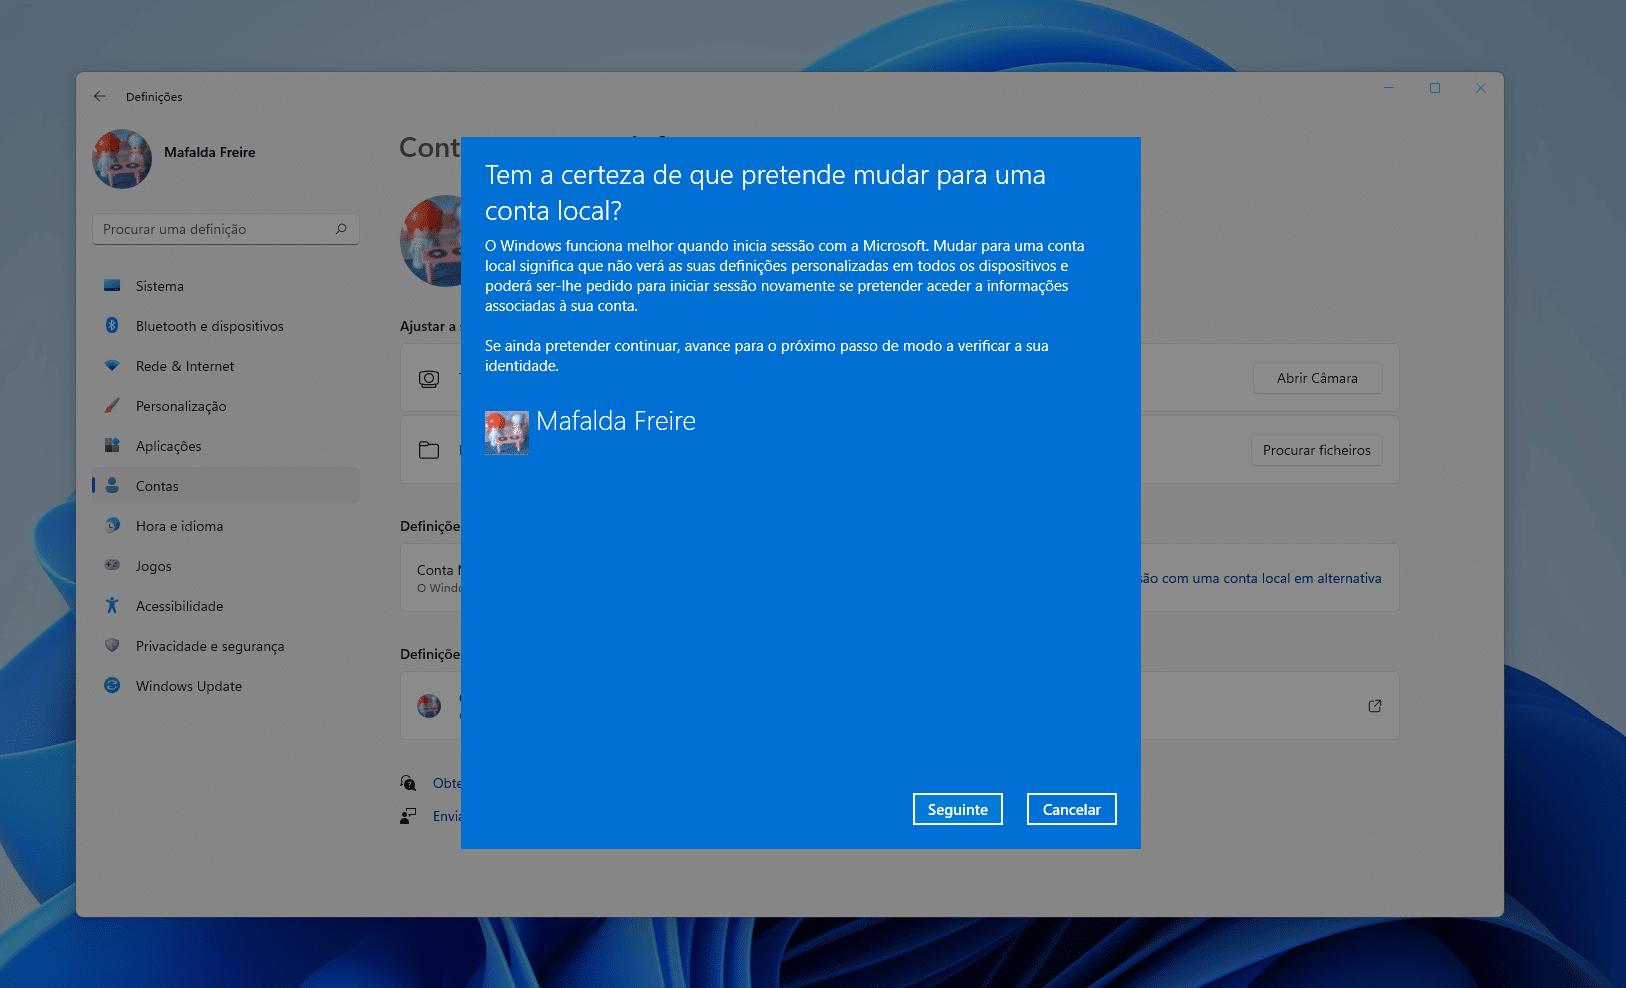The width and height of the screenshot is (1626, 988).
Task: Open Hora e idioma settings
Action: click(x=225, y=526)
